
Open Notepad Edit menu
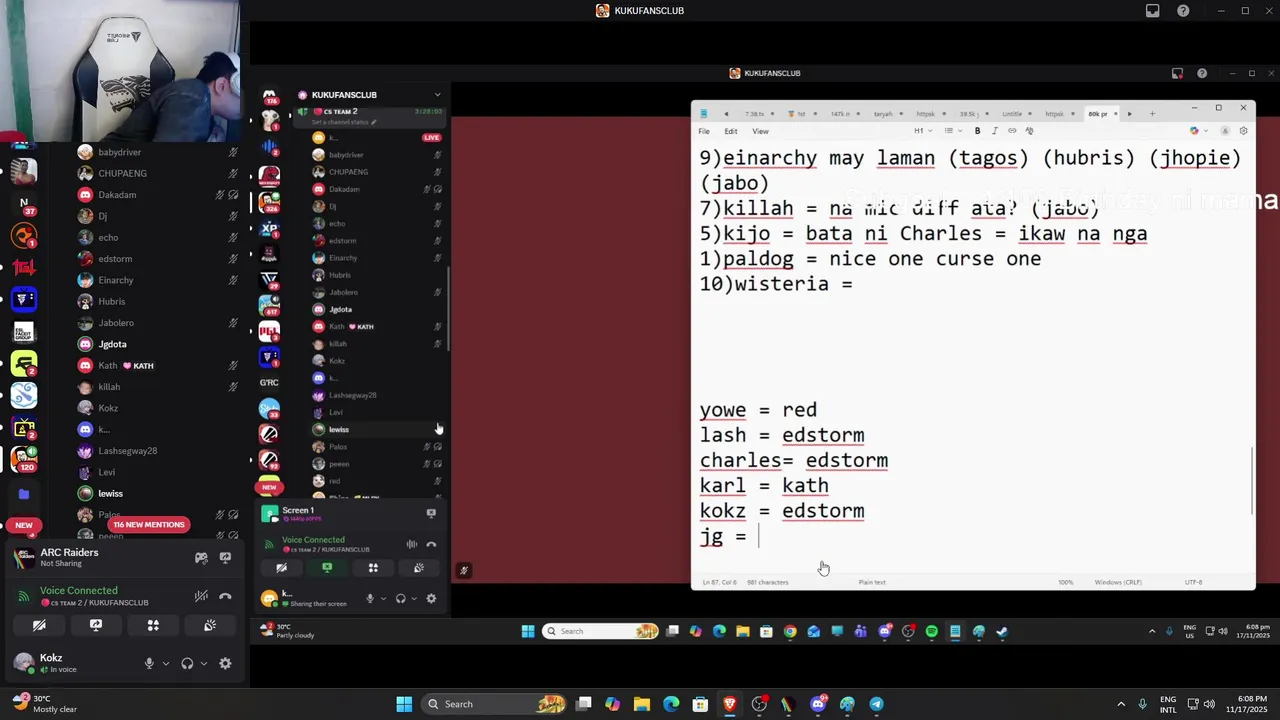[x=731, y=131]
